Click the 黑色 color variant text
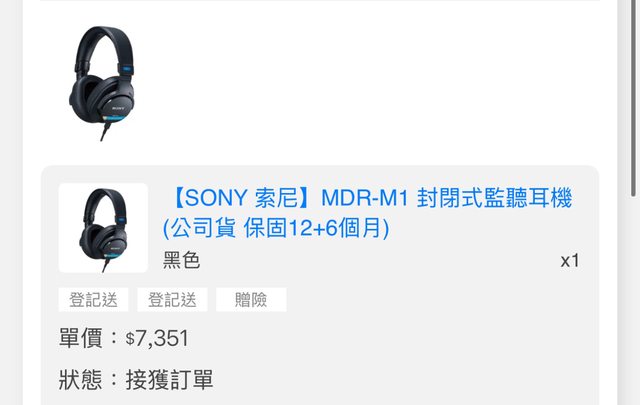Screen dimensions: 640x405 (182, 260)
